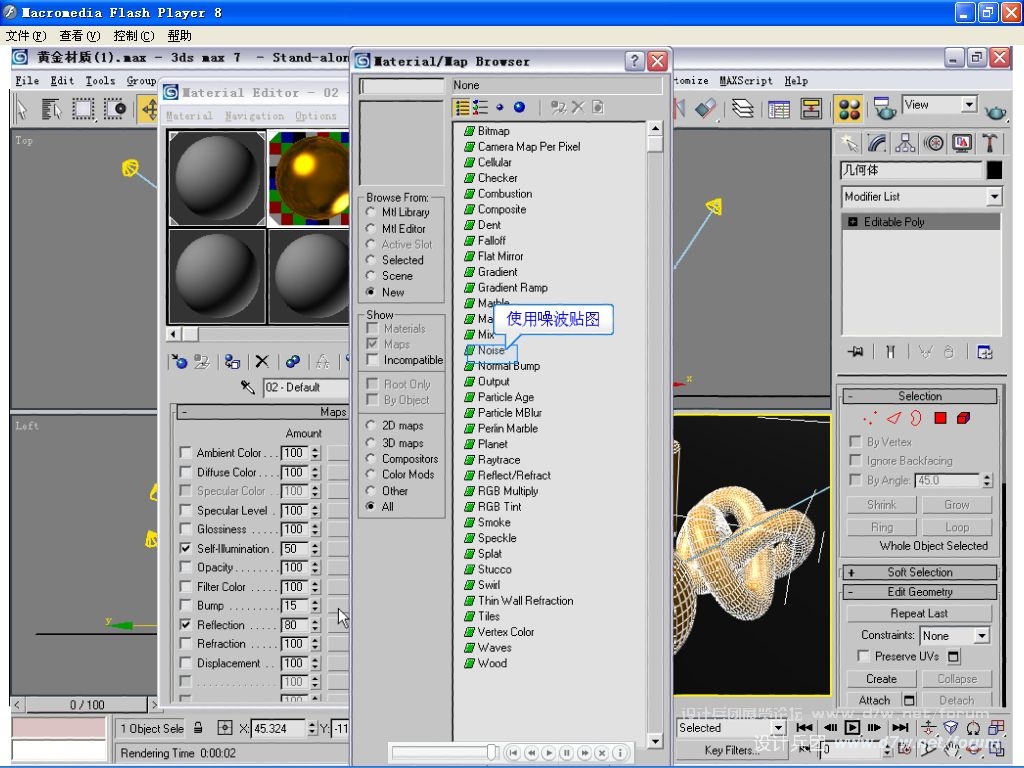This screenshot has height=768, width=1024.
Task: Choose View Large Icons sphere in browser
Action: coord(519,108)
